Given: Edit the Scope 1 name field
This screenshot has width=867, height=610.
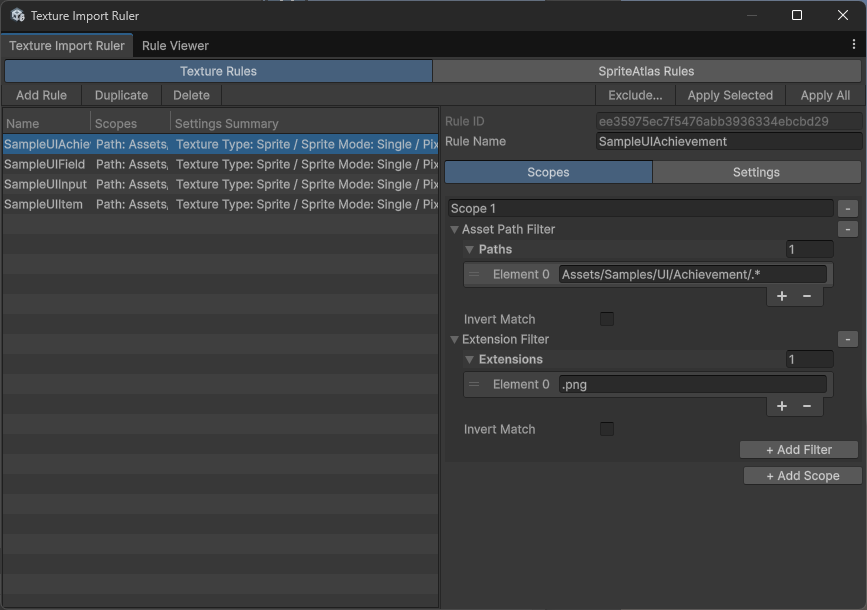Looking at the screenshot, I should (640, 208).
